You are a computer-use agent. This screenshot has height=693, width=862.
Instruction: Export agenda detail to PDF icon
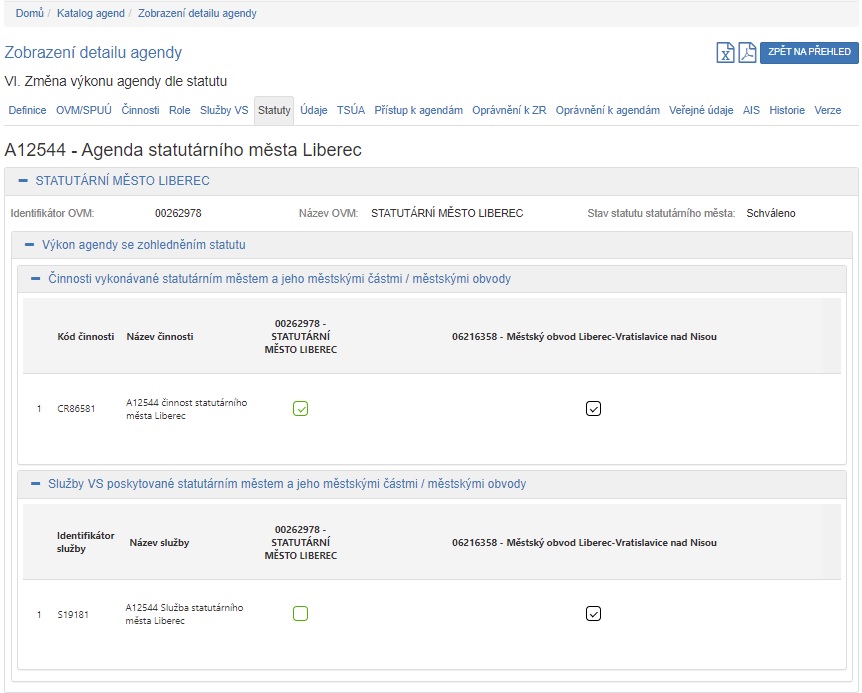[x=747, y=53]
